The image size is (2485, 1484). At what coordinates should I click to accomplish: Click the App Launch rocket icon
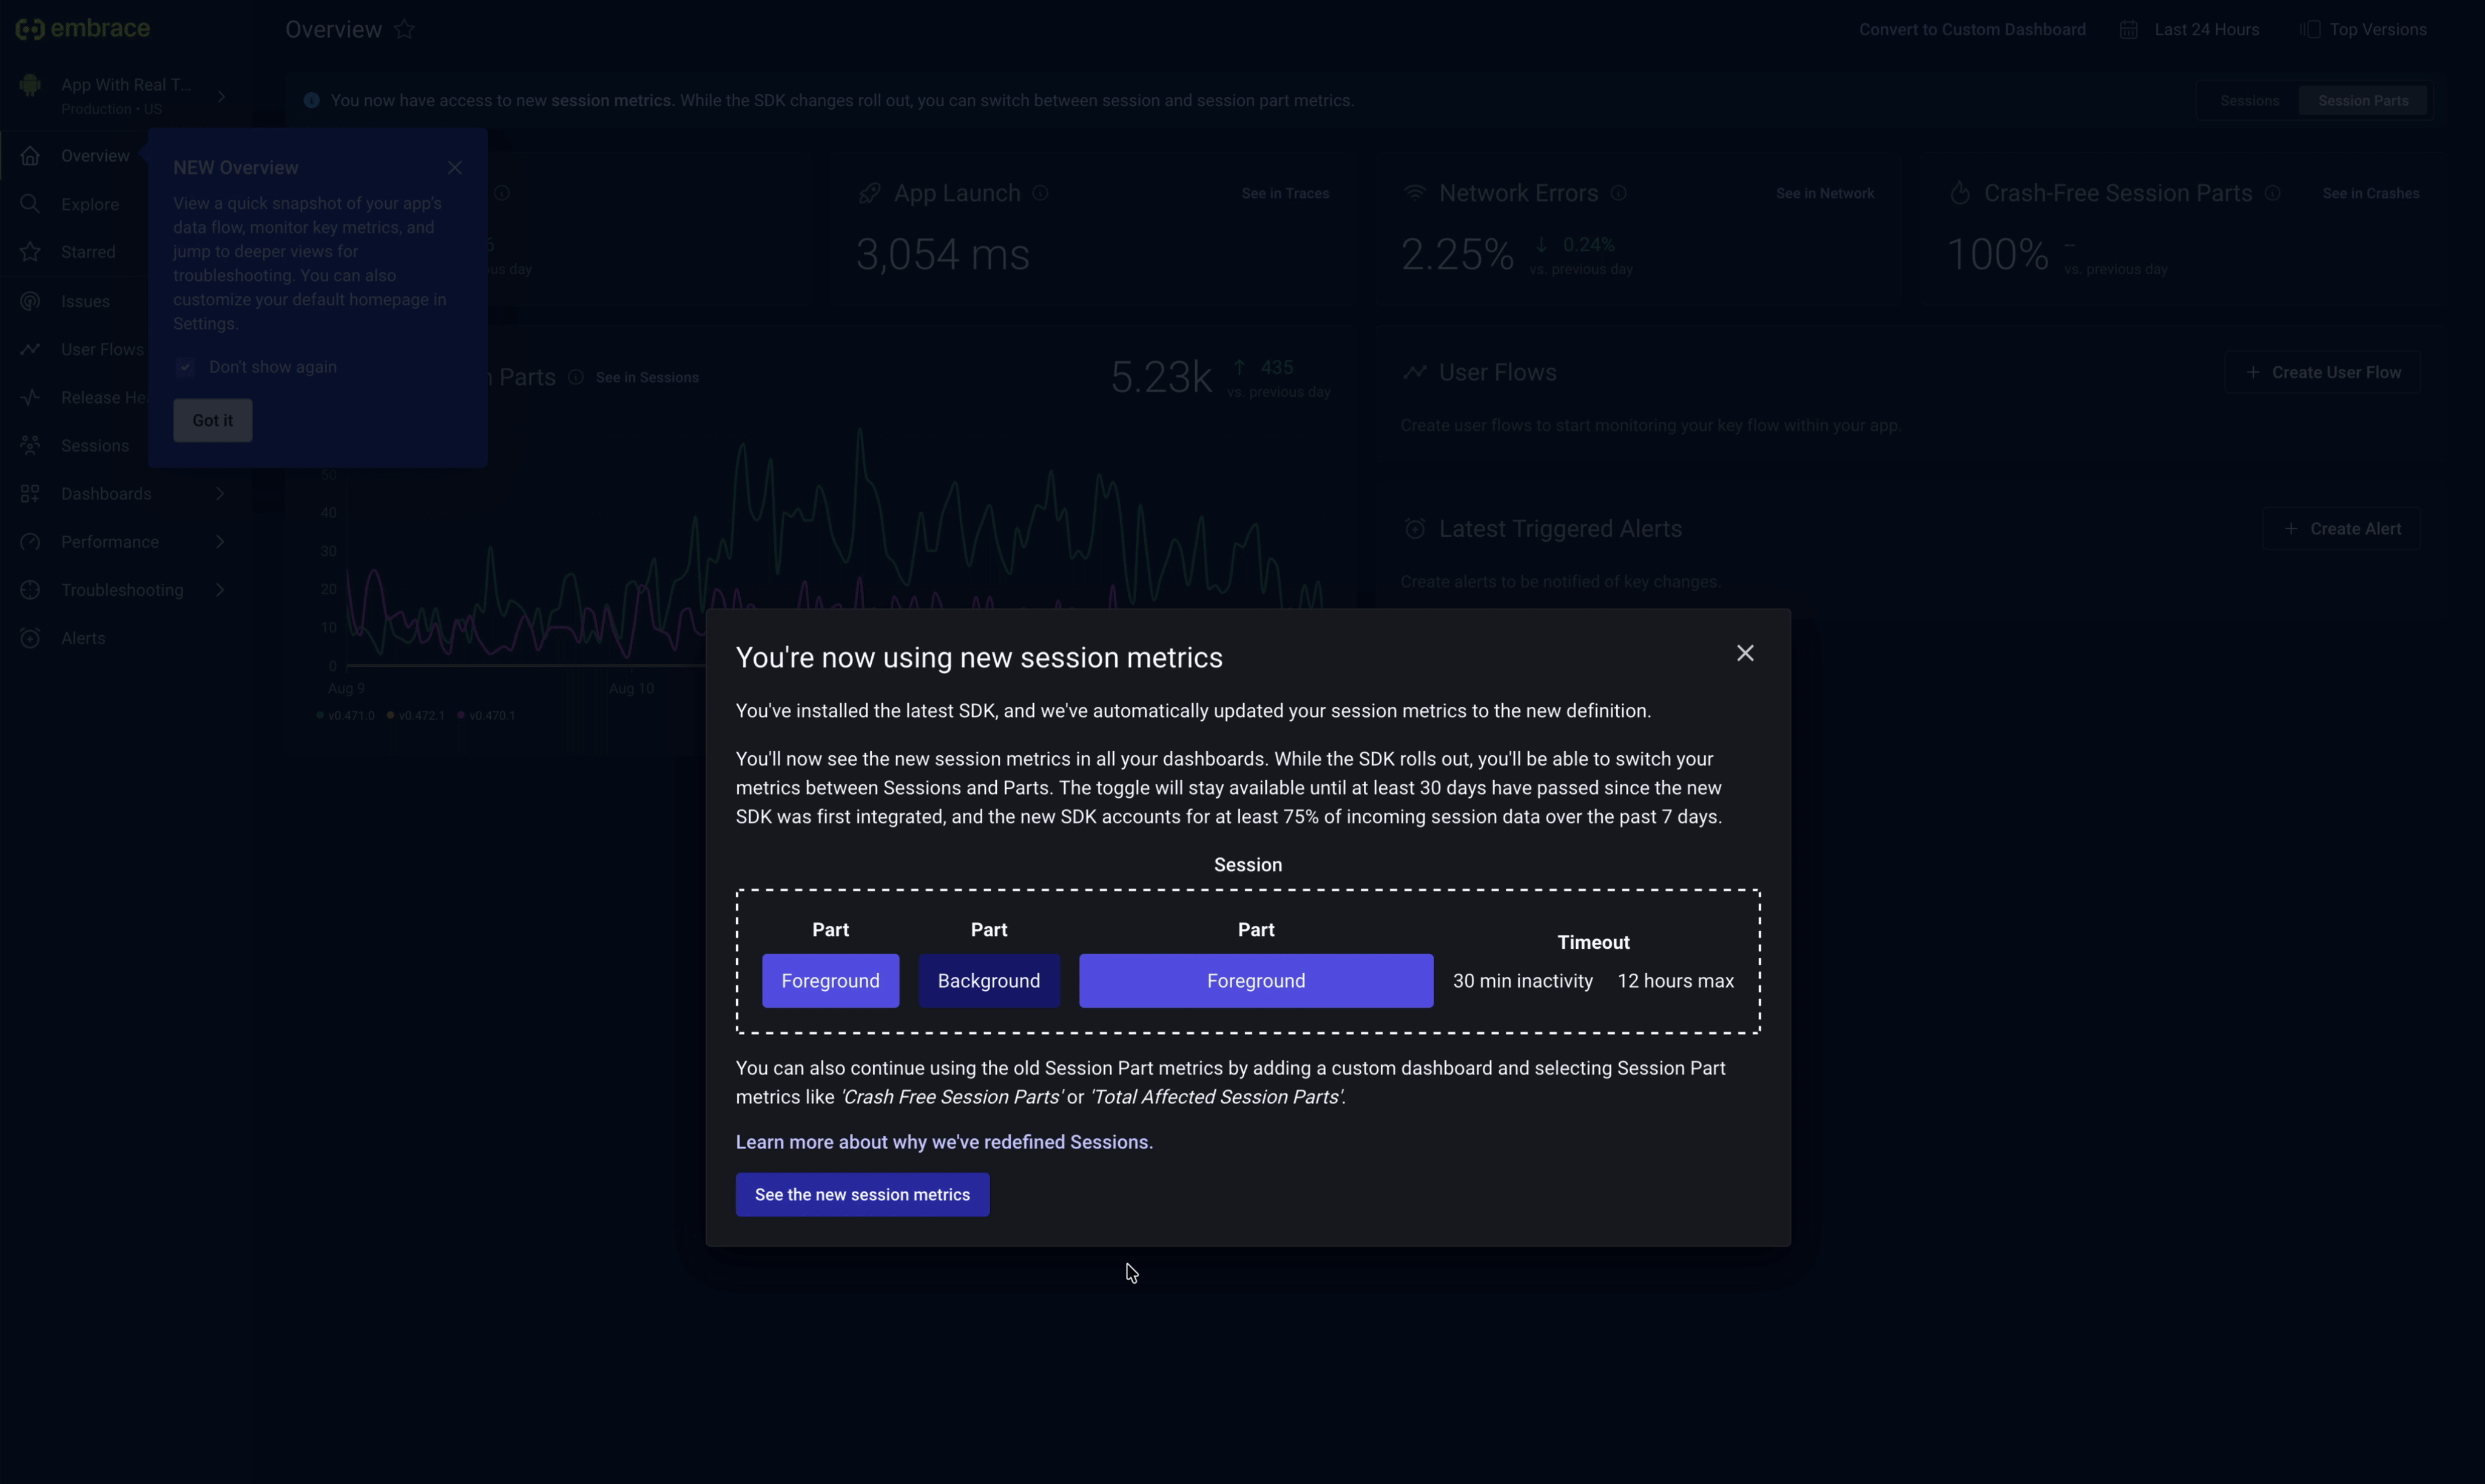tap(869, 193)
